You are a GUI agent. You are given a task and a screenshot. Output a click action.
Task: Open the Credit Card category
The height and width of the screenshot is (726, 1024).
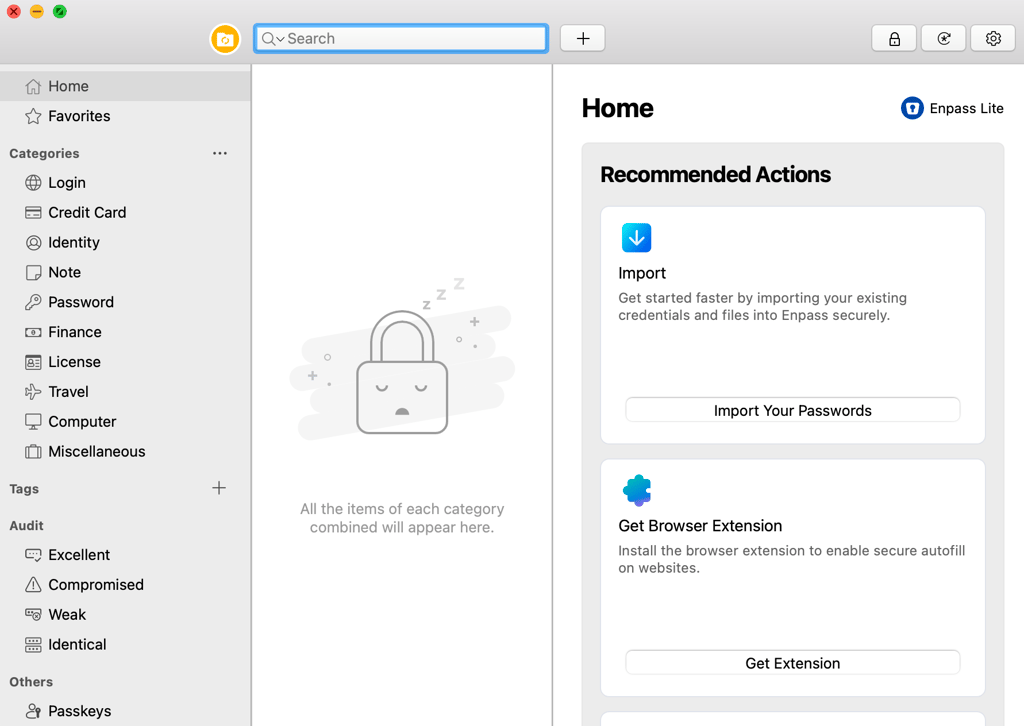pos(125,213)
